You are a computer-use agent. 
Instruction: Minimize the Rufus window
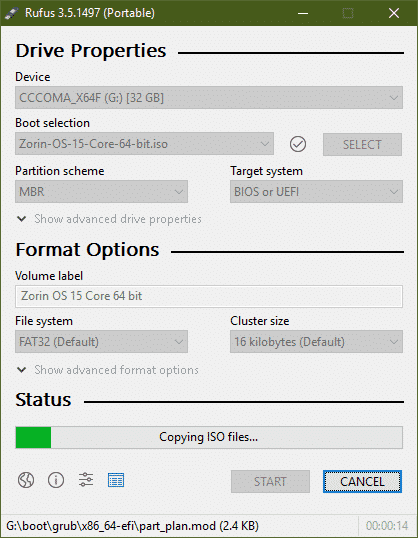(303, 13)
